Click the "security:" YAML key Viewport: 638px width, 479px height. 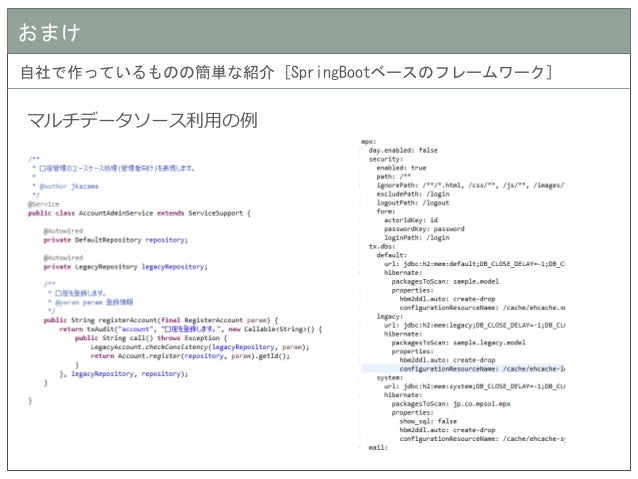coord(386,160)
